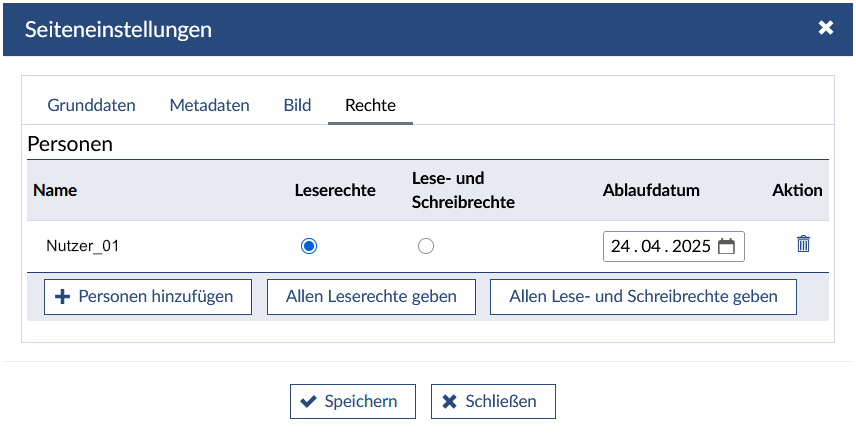Click the day value in the Ablaufdatum field
The image size is (856, 445).
(621, 246)
